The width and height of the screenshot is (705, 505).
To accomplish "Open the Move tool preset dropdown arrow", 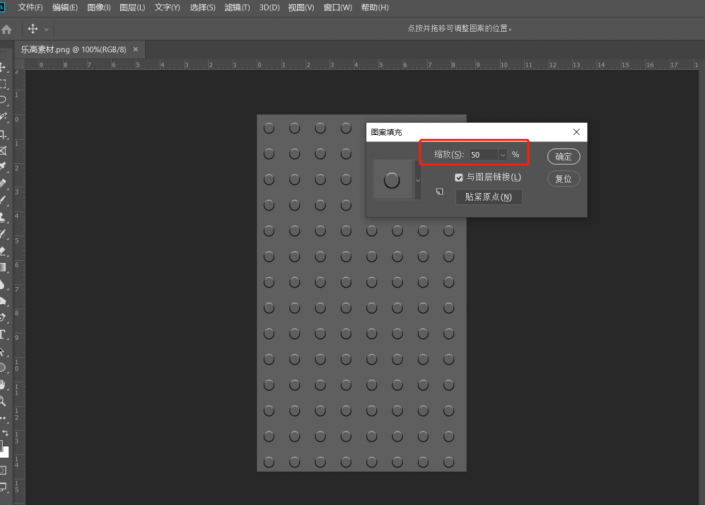I will click(x=47, y=29).
